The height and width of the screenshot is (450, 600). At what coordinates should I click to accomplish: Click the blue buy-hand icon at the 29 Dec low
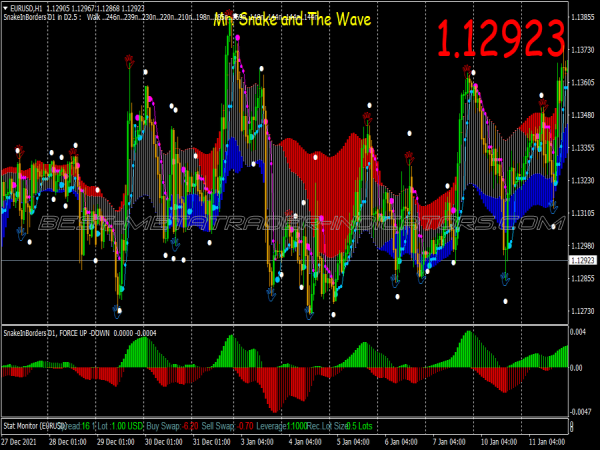coord(117,311)
